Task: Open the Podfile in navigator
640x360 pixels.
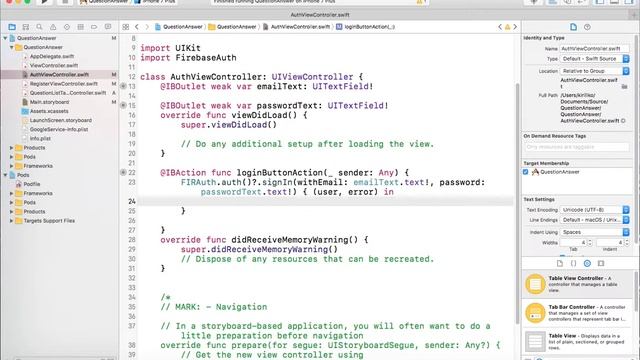Action: pyautogui.click(x=32, y=184)
